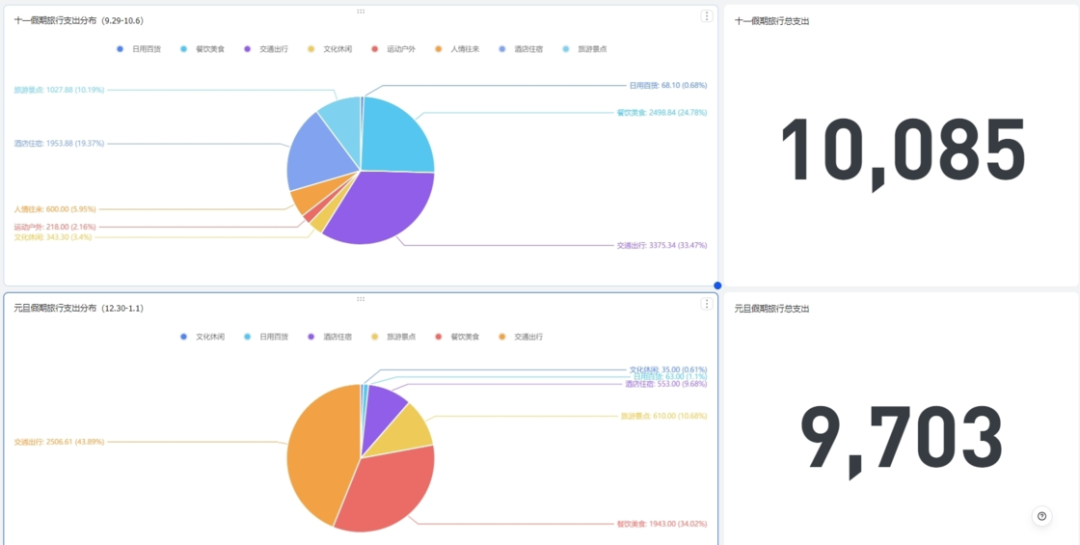This screenshot has width=1080, height=545.
Task: Click title 十一假期旅行支出分布 (9.29-10.6)
Action: (79, 21)
